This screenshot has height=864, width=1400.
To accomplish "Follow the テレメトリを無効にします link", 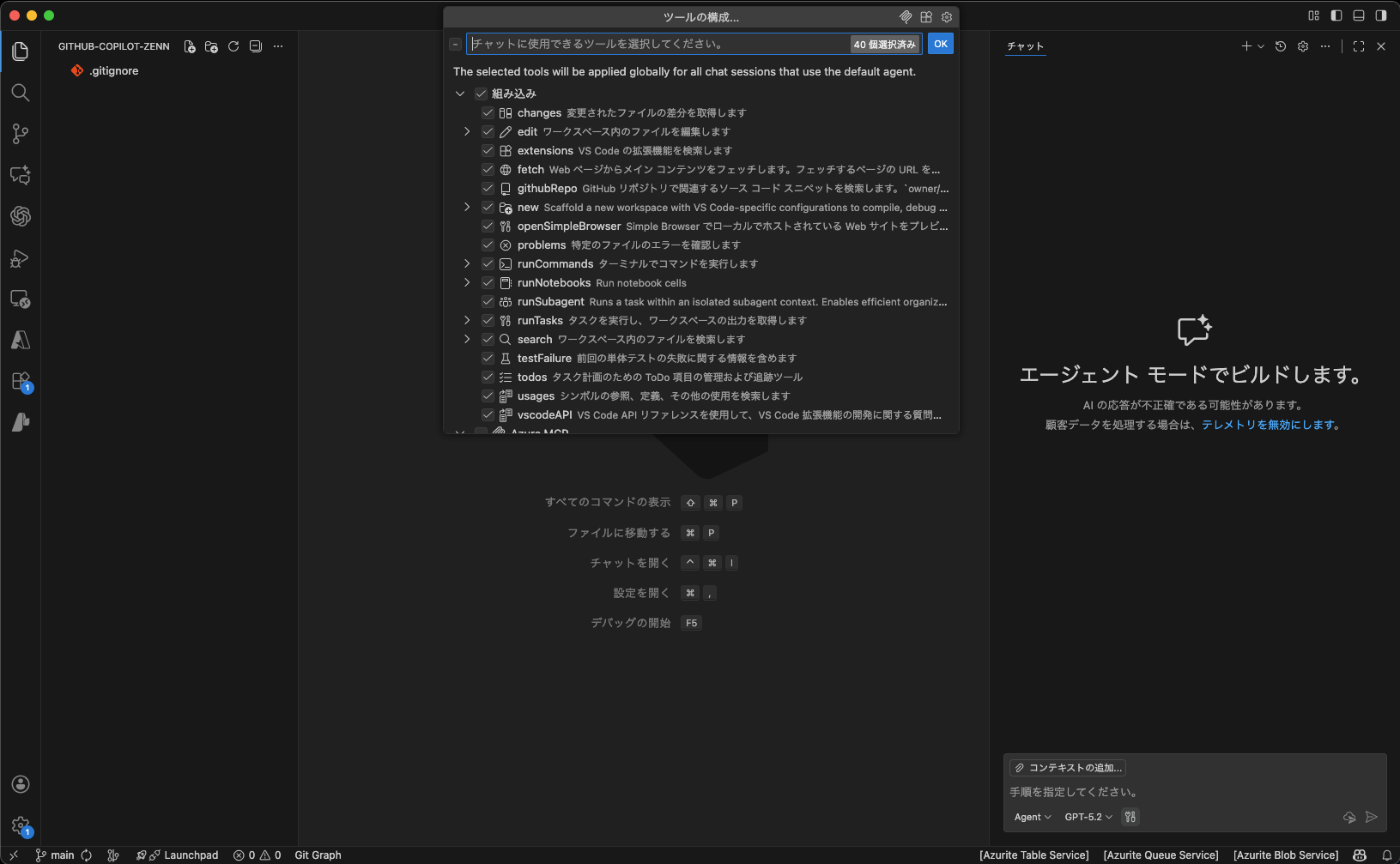I will [x=1268, y=424].
